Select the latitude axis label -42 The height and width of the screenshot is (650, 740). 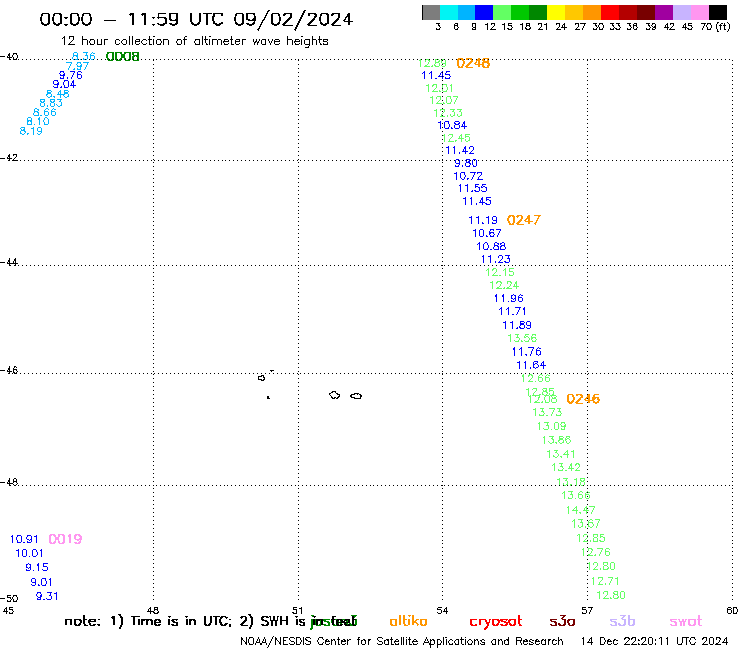[9, 158]
